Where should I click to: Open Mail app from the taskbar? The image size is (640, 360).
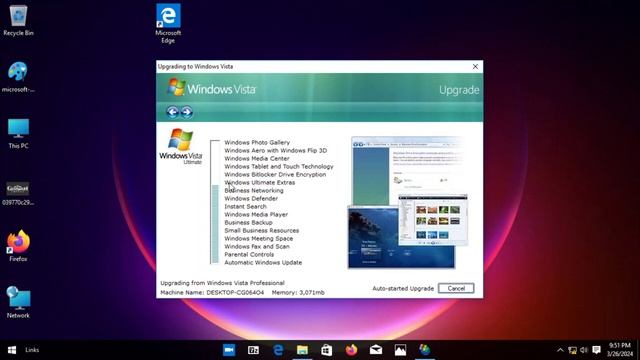click(x=376, y=350)
